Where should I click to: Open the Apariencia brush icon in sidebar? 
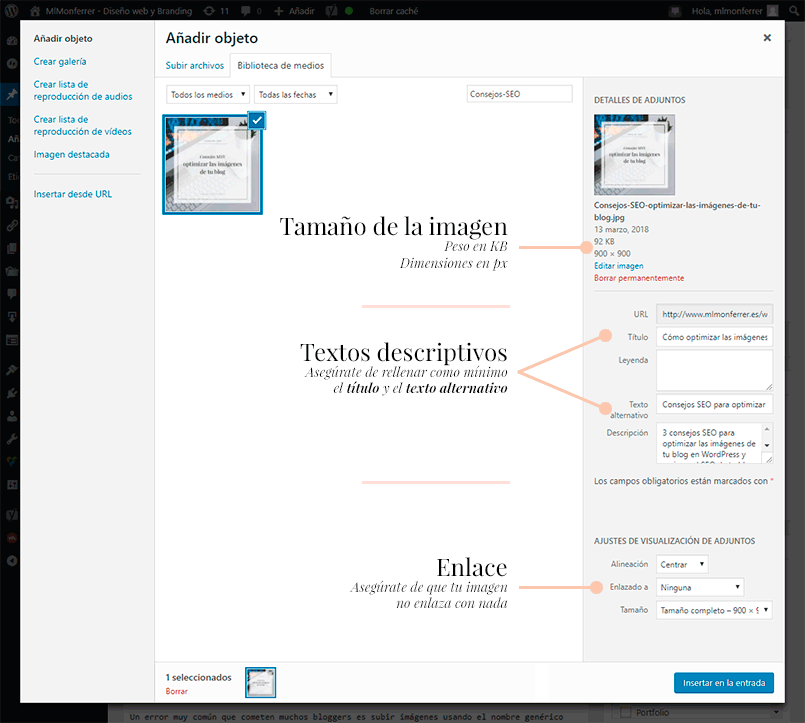10,369
